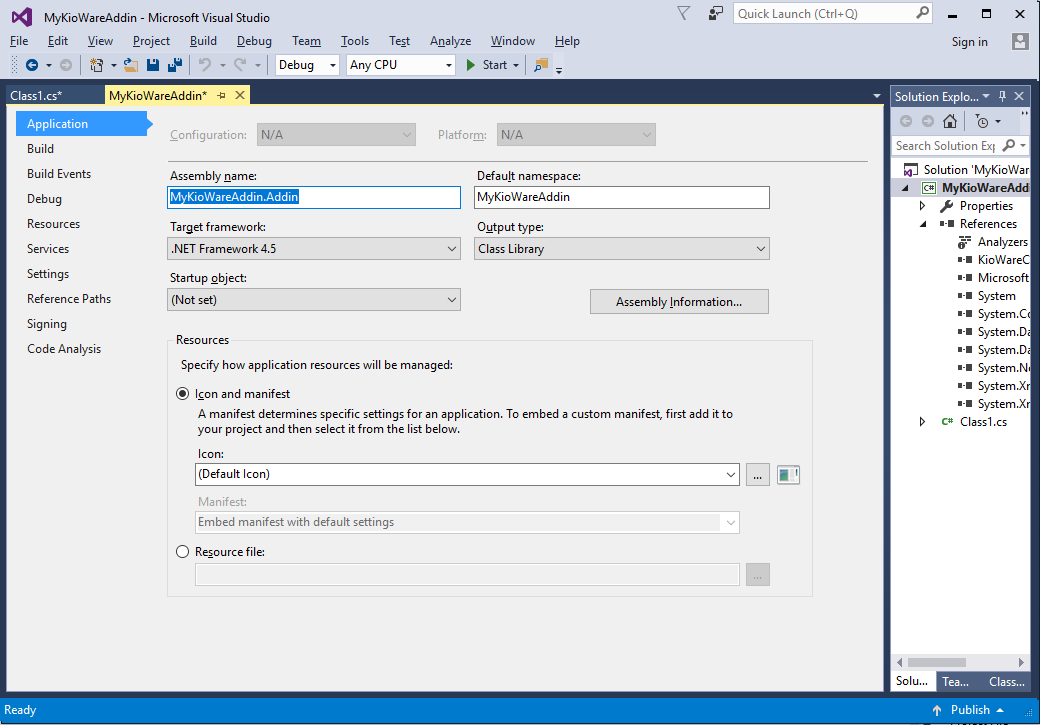This screenshot has width=1040, height=725.
Task: Open the File menu
Action: pos(19,41)
